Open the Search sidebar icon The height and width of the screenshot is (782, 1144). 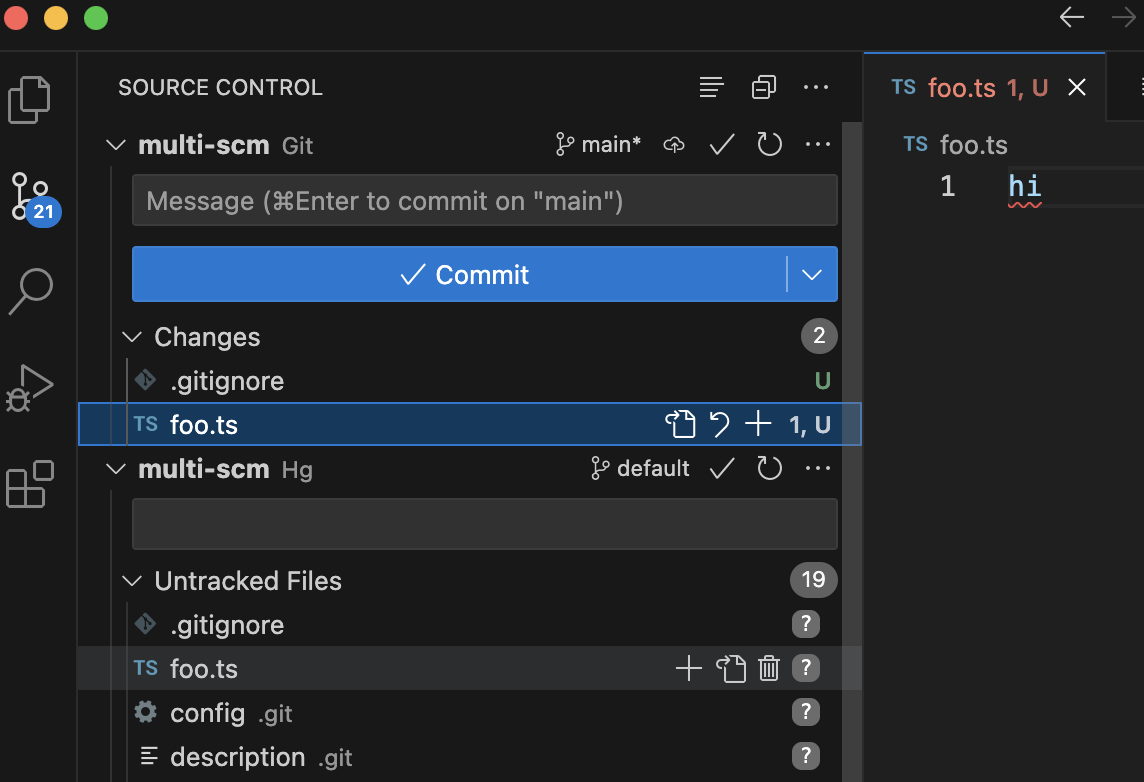coord(31,290)
